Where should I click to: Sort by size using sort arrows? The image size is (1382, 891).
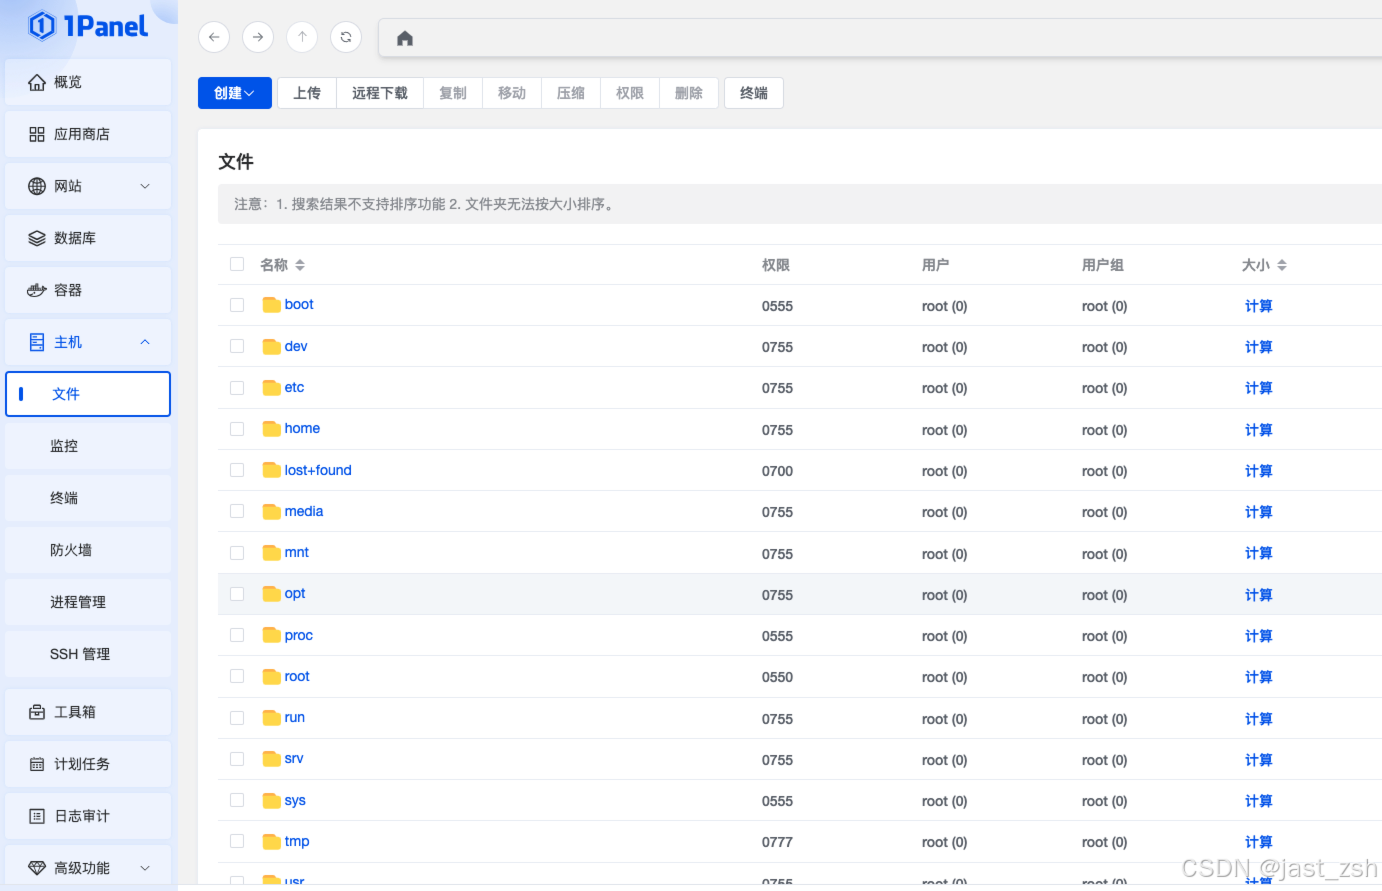pyautogui.click(x=1282, y=265)
